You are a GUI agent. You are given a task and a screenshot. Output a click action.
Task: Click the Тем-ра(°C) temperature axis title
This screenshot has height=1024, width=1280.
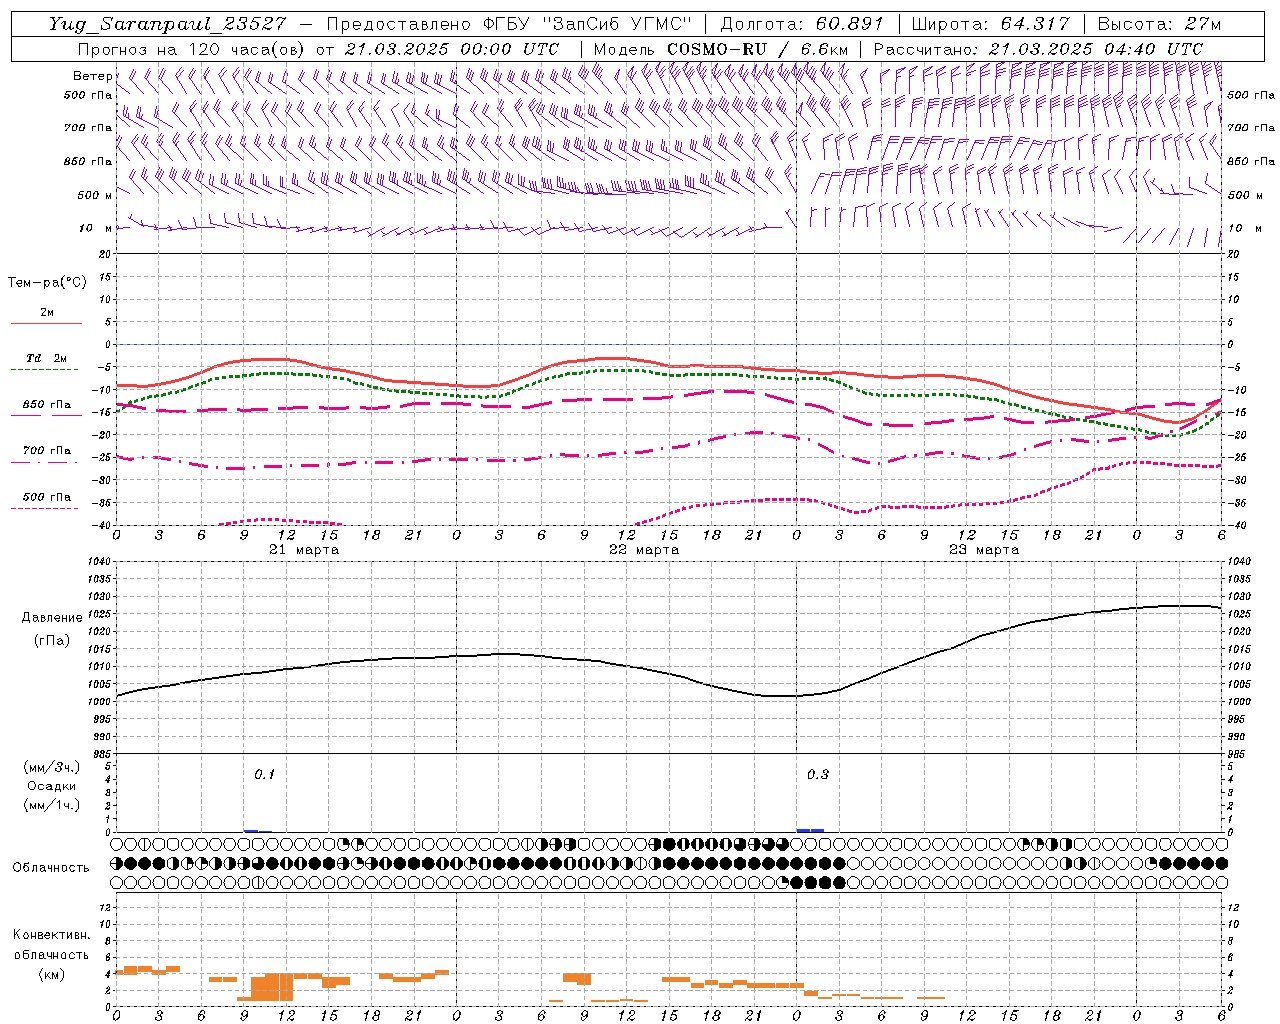tap(47, 283)
